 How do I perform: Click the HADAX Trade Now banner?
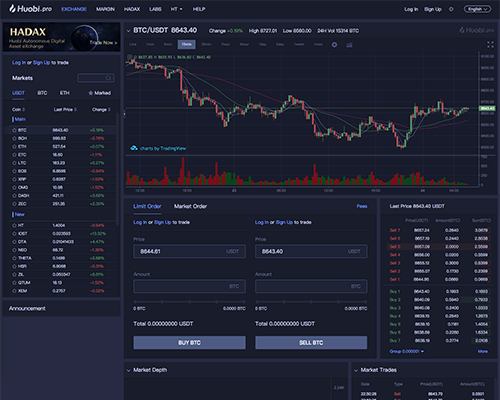click(x=62, y=37)
